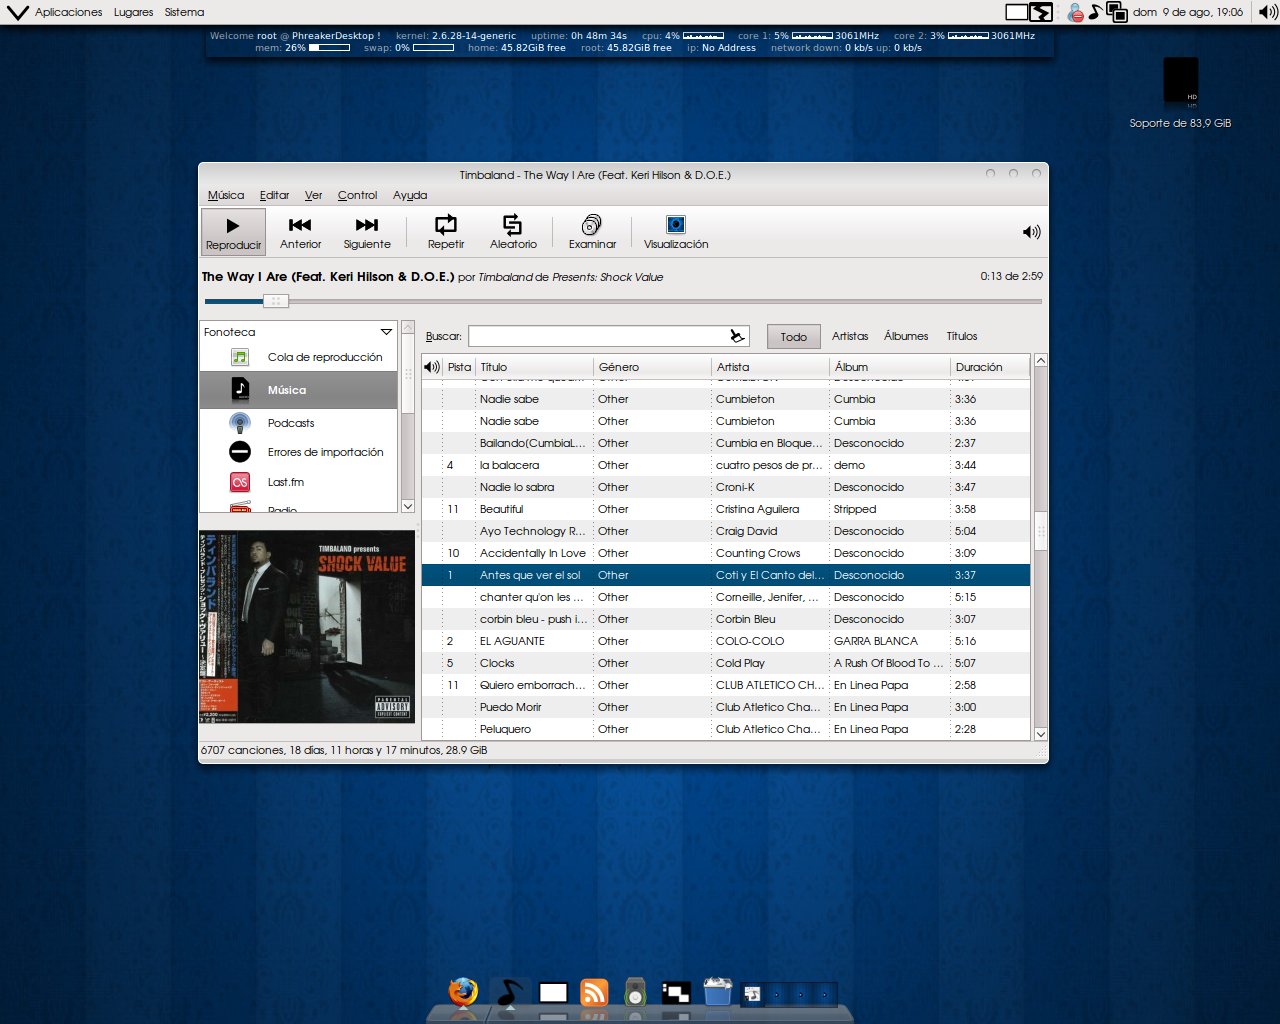
Task: Select the song Clocks by Cold Play
Action: tap(726, 663)
